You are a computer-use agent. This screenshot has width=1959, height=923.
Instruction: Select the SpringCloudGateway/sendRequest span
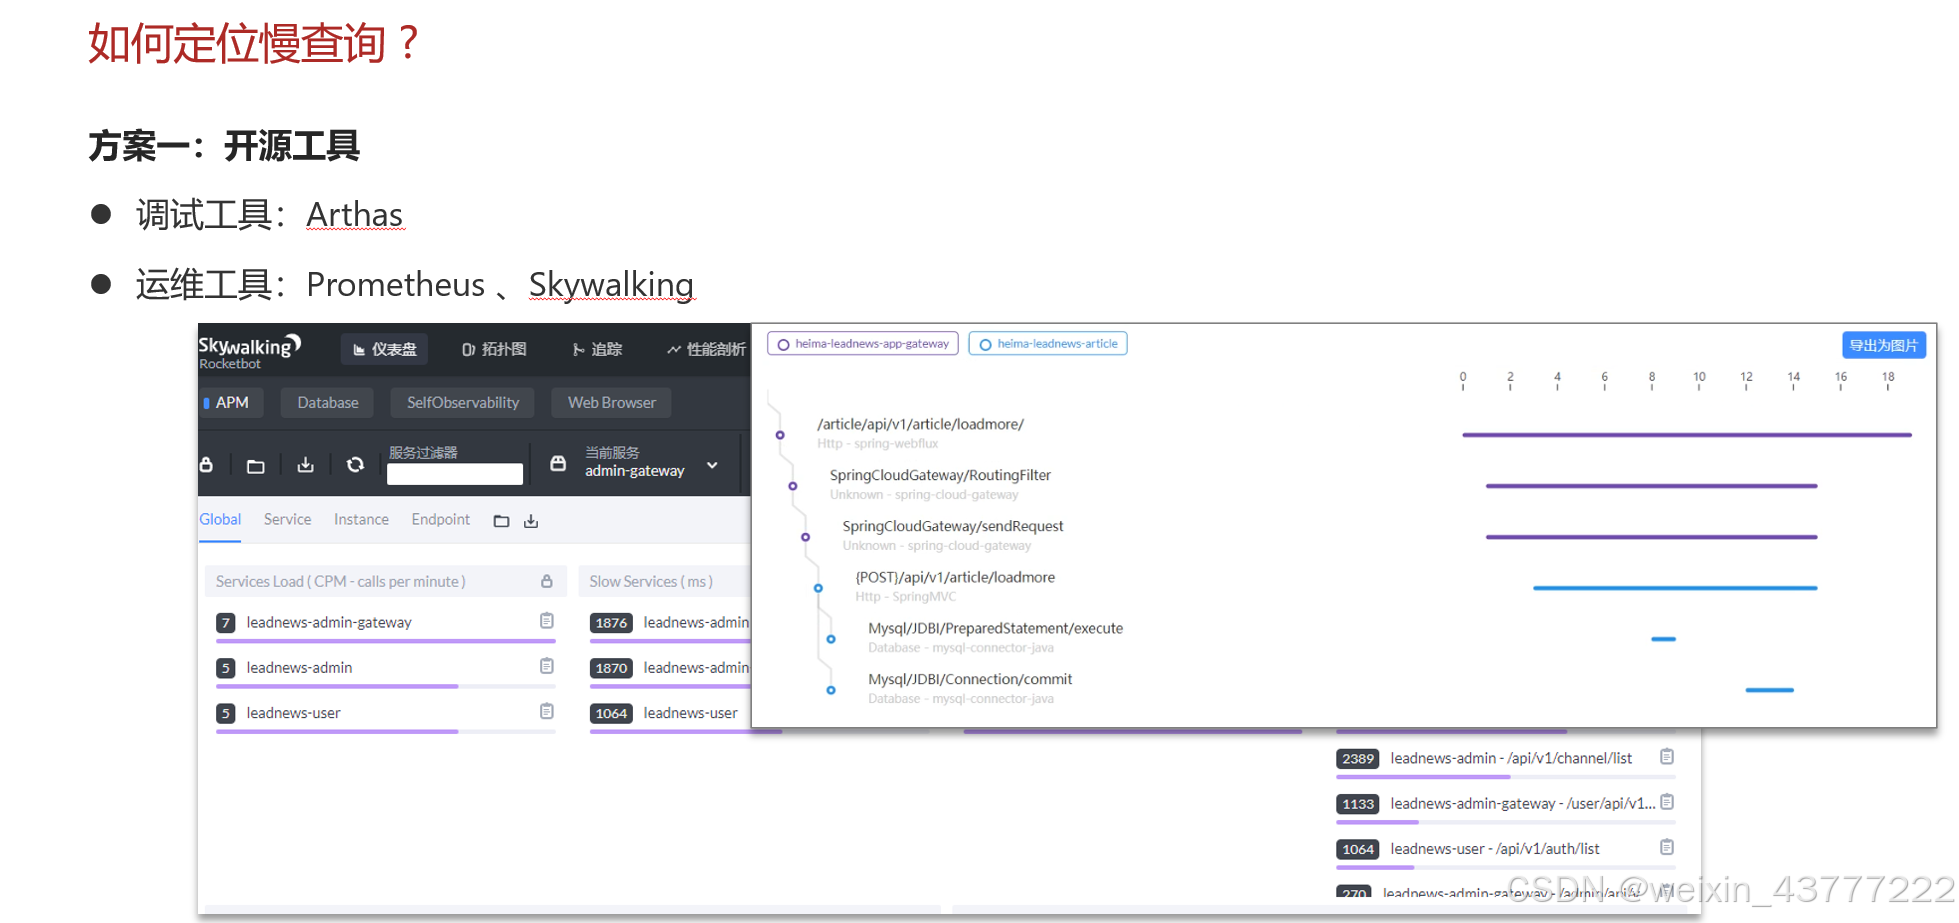click(x=953, y=526)
